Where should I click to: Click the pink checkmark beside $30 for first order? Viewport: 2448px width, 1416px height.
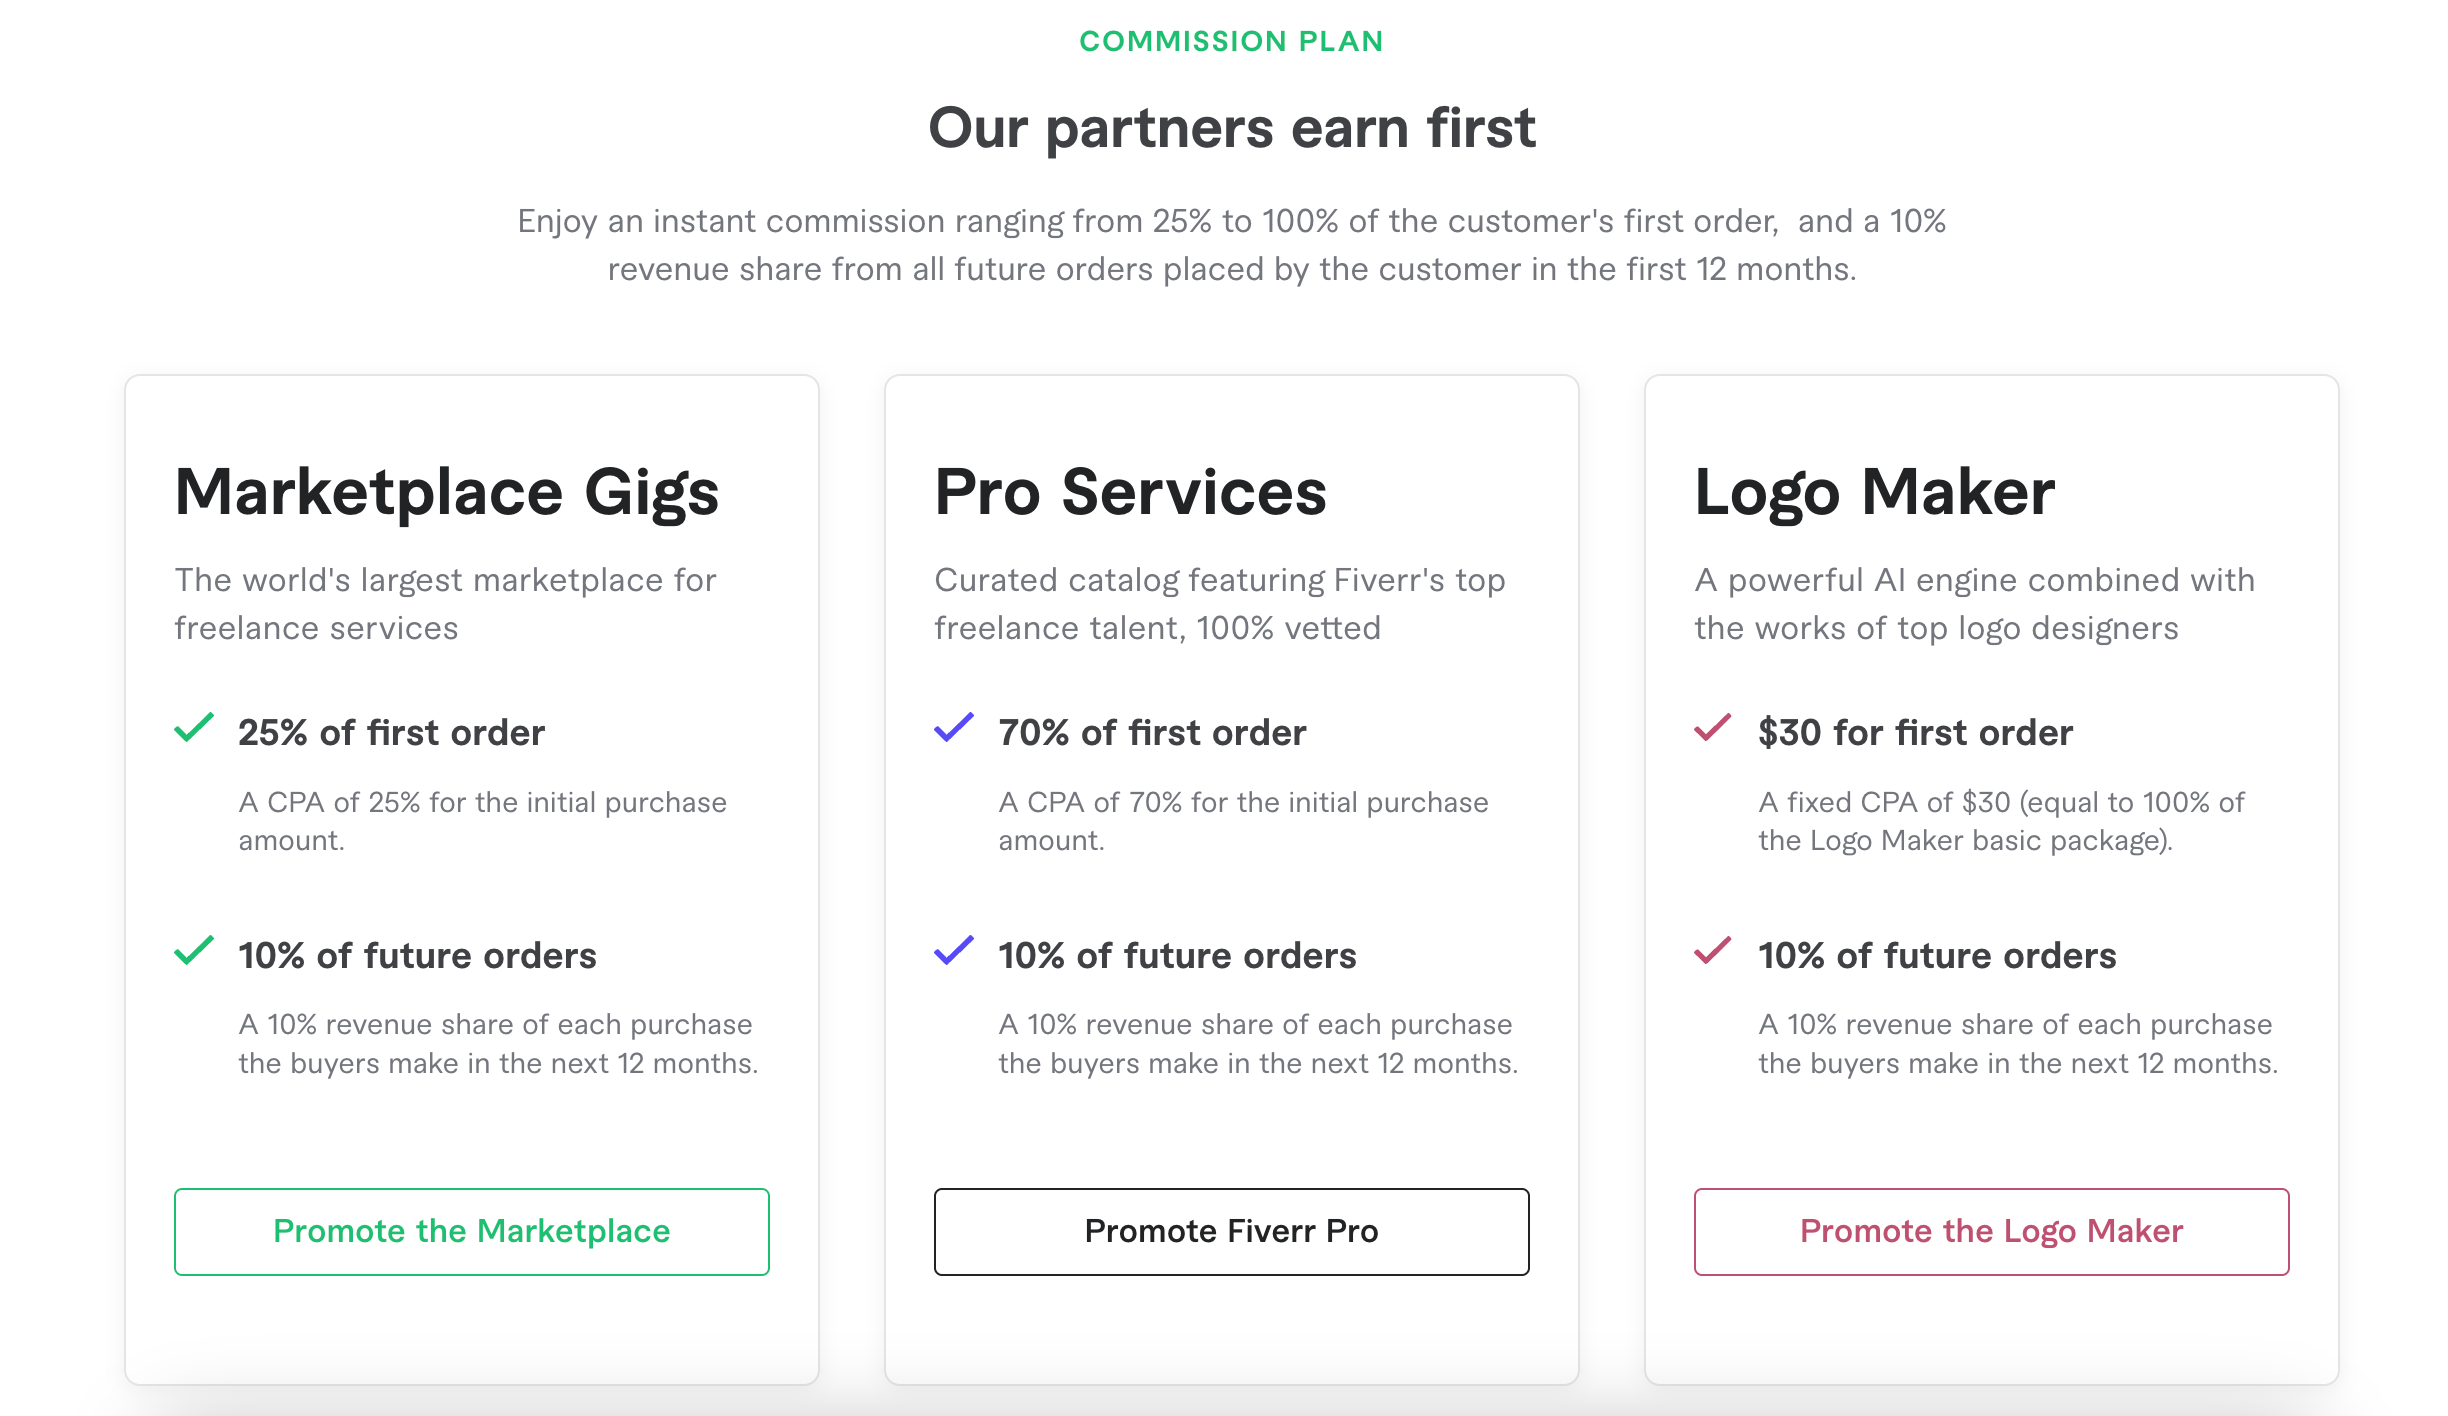coord(1713,728)
